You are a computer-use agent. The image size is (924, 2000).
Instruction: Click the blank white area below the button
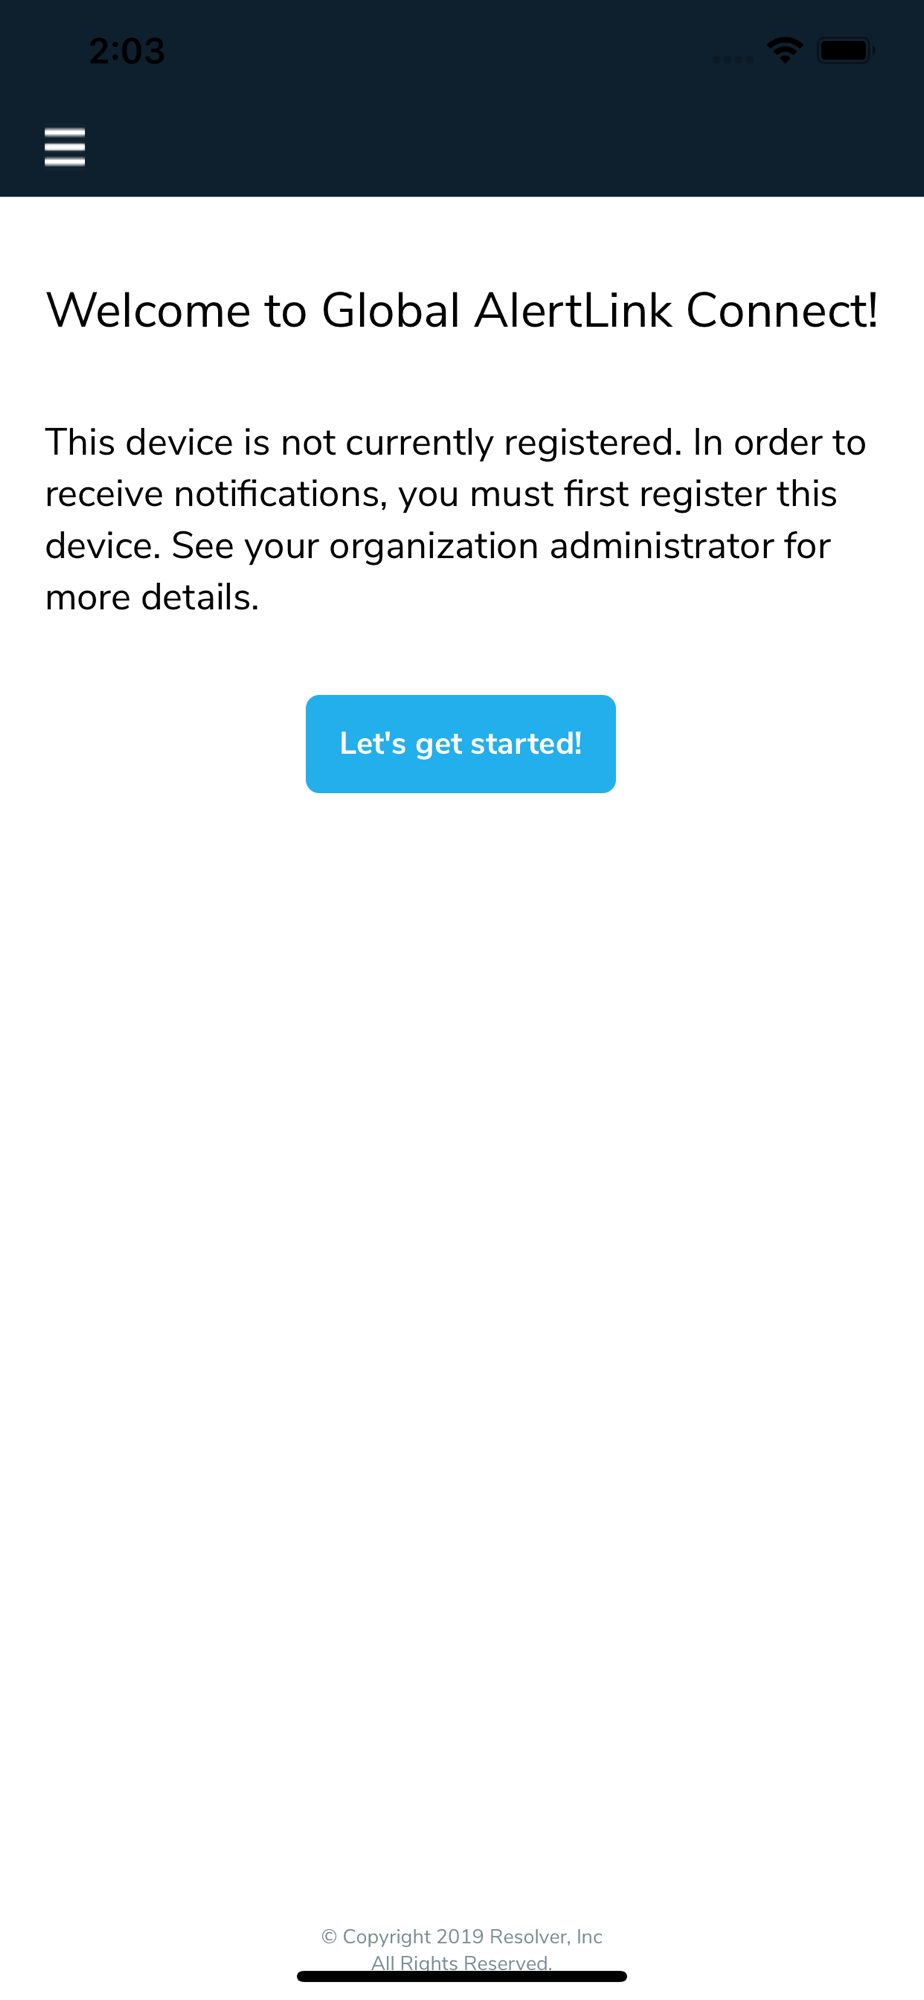coord(462,1300)
